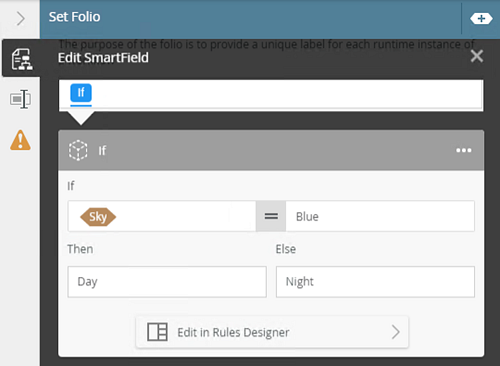The image size is (500, 366).
Task: Open the warning errors tab
Action: [x=20, y=140]
